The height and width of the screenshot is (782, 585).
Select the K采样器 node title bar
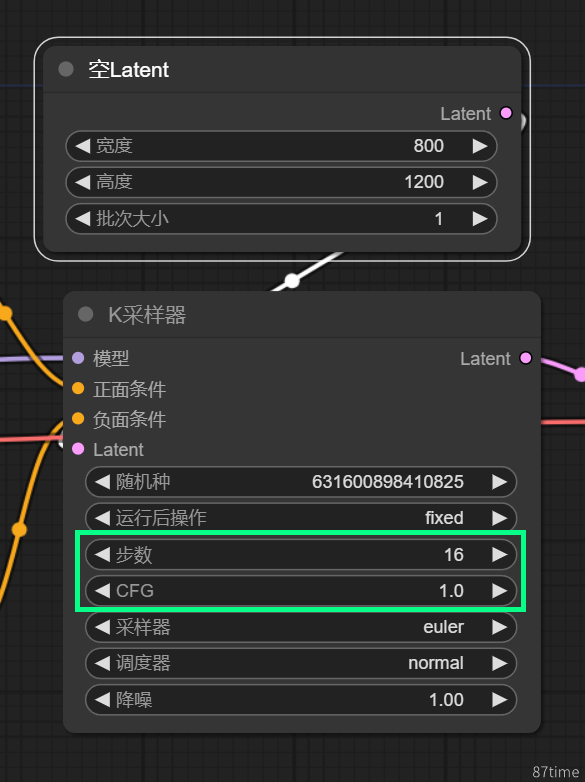coord(302,315)
